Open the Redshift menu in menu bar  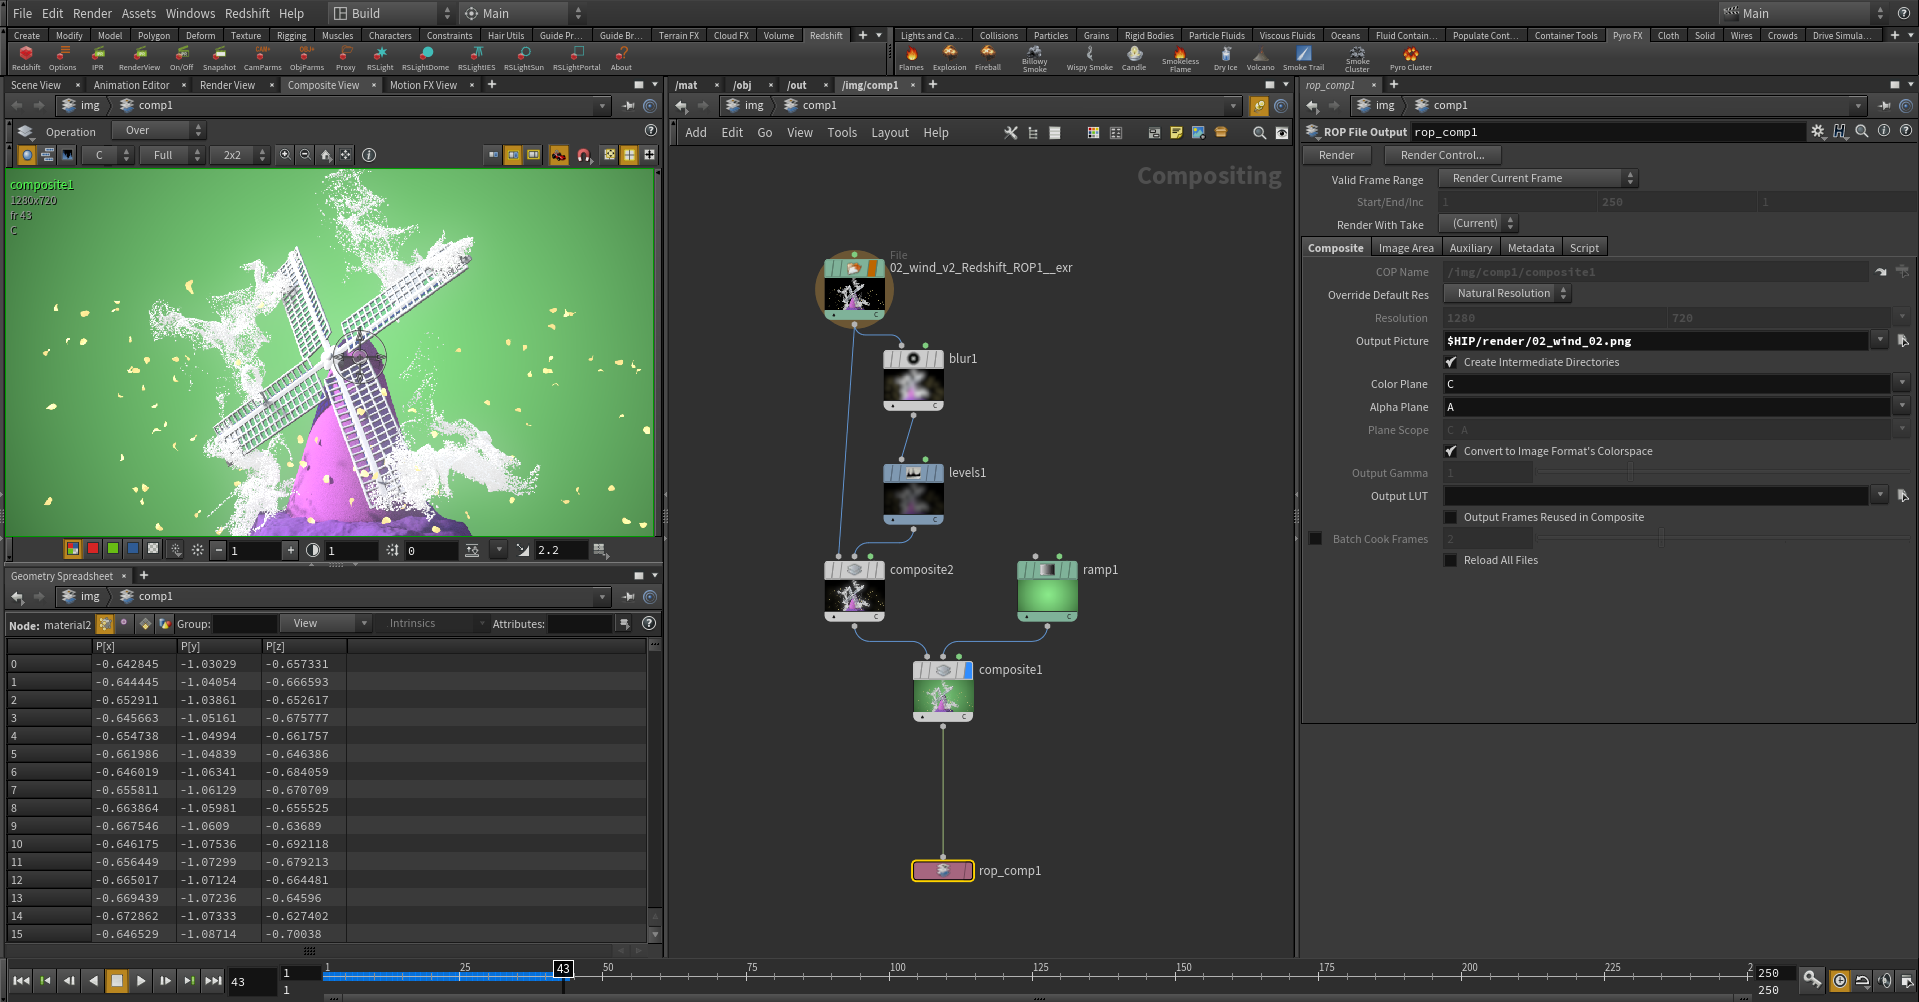[x=247, y=13]
